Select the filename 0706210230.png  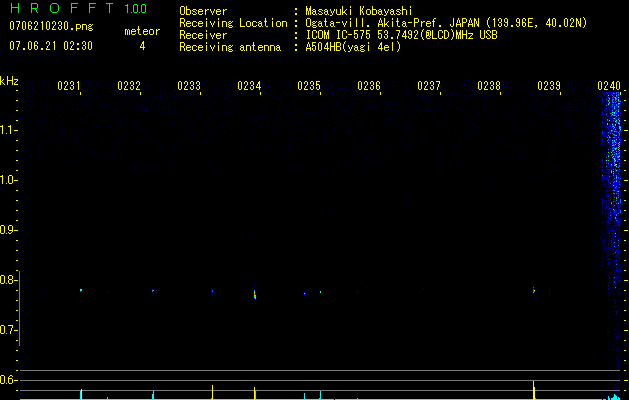point(51,26)
